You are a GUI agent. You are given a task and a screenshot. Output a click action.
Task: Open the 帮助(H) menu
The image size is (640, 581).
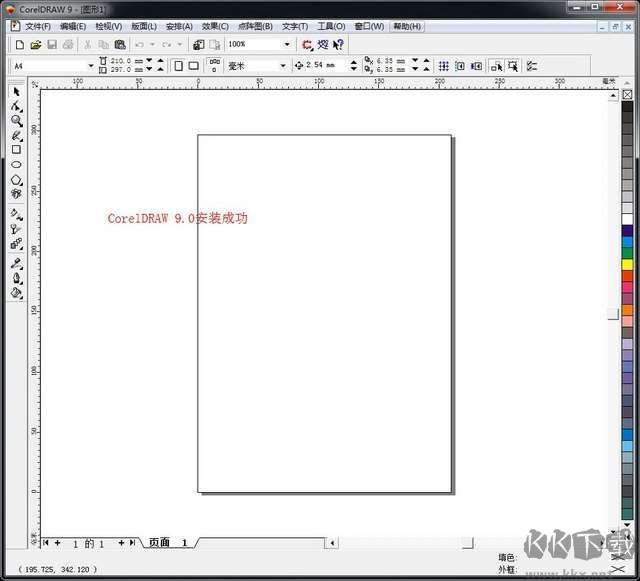[x=407, y=27]
